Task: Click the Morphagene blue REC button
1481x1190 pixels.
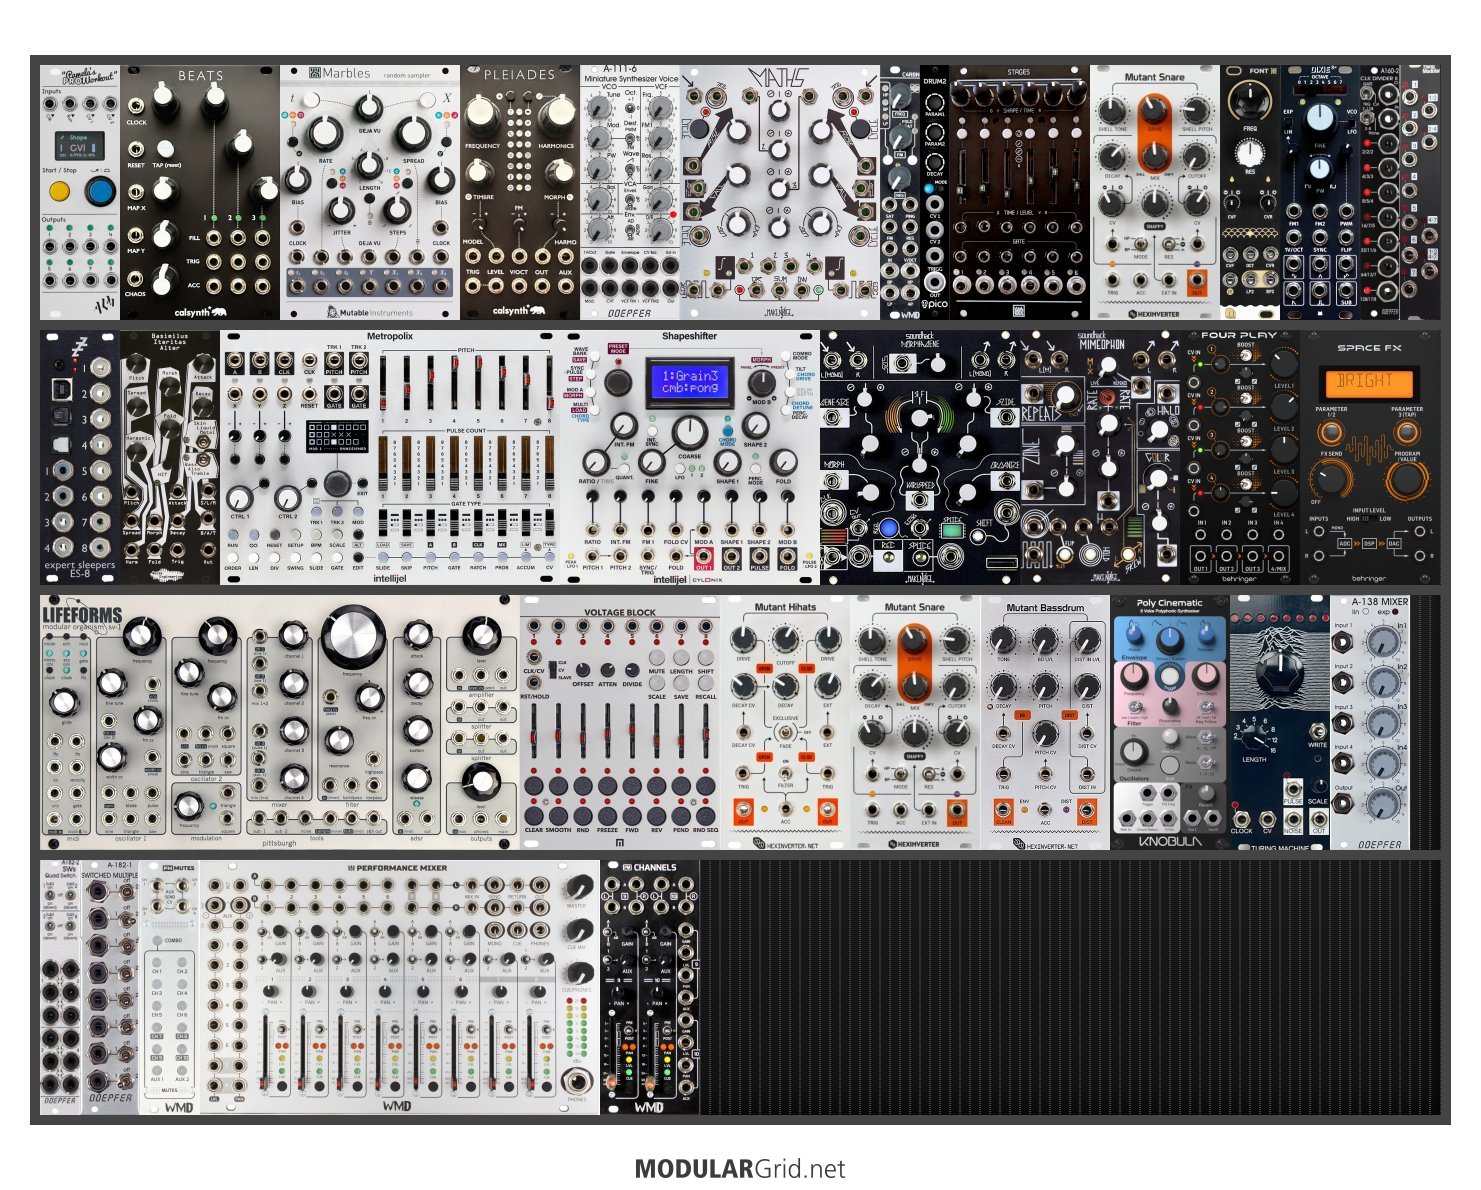Action: pos(890,526)
